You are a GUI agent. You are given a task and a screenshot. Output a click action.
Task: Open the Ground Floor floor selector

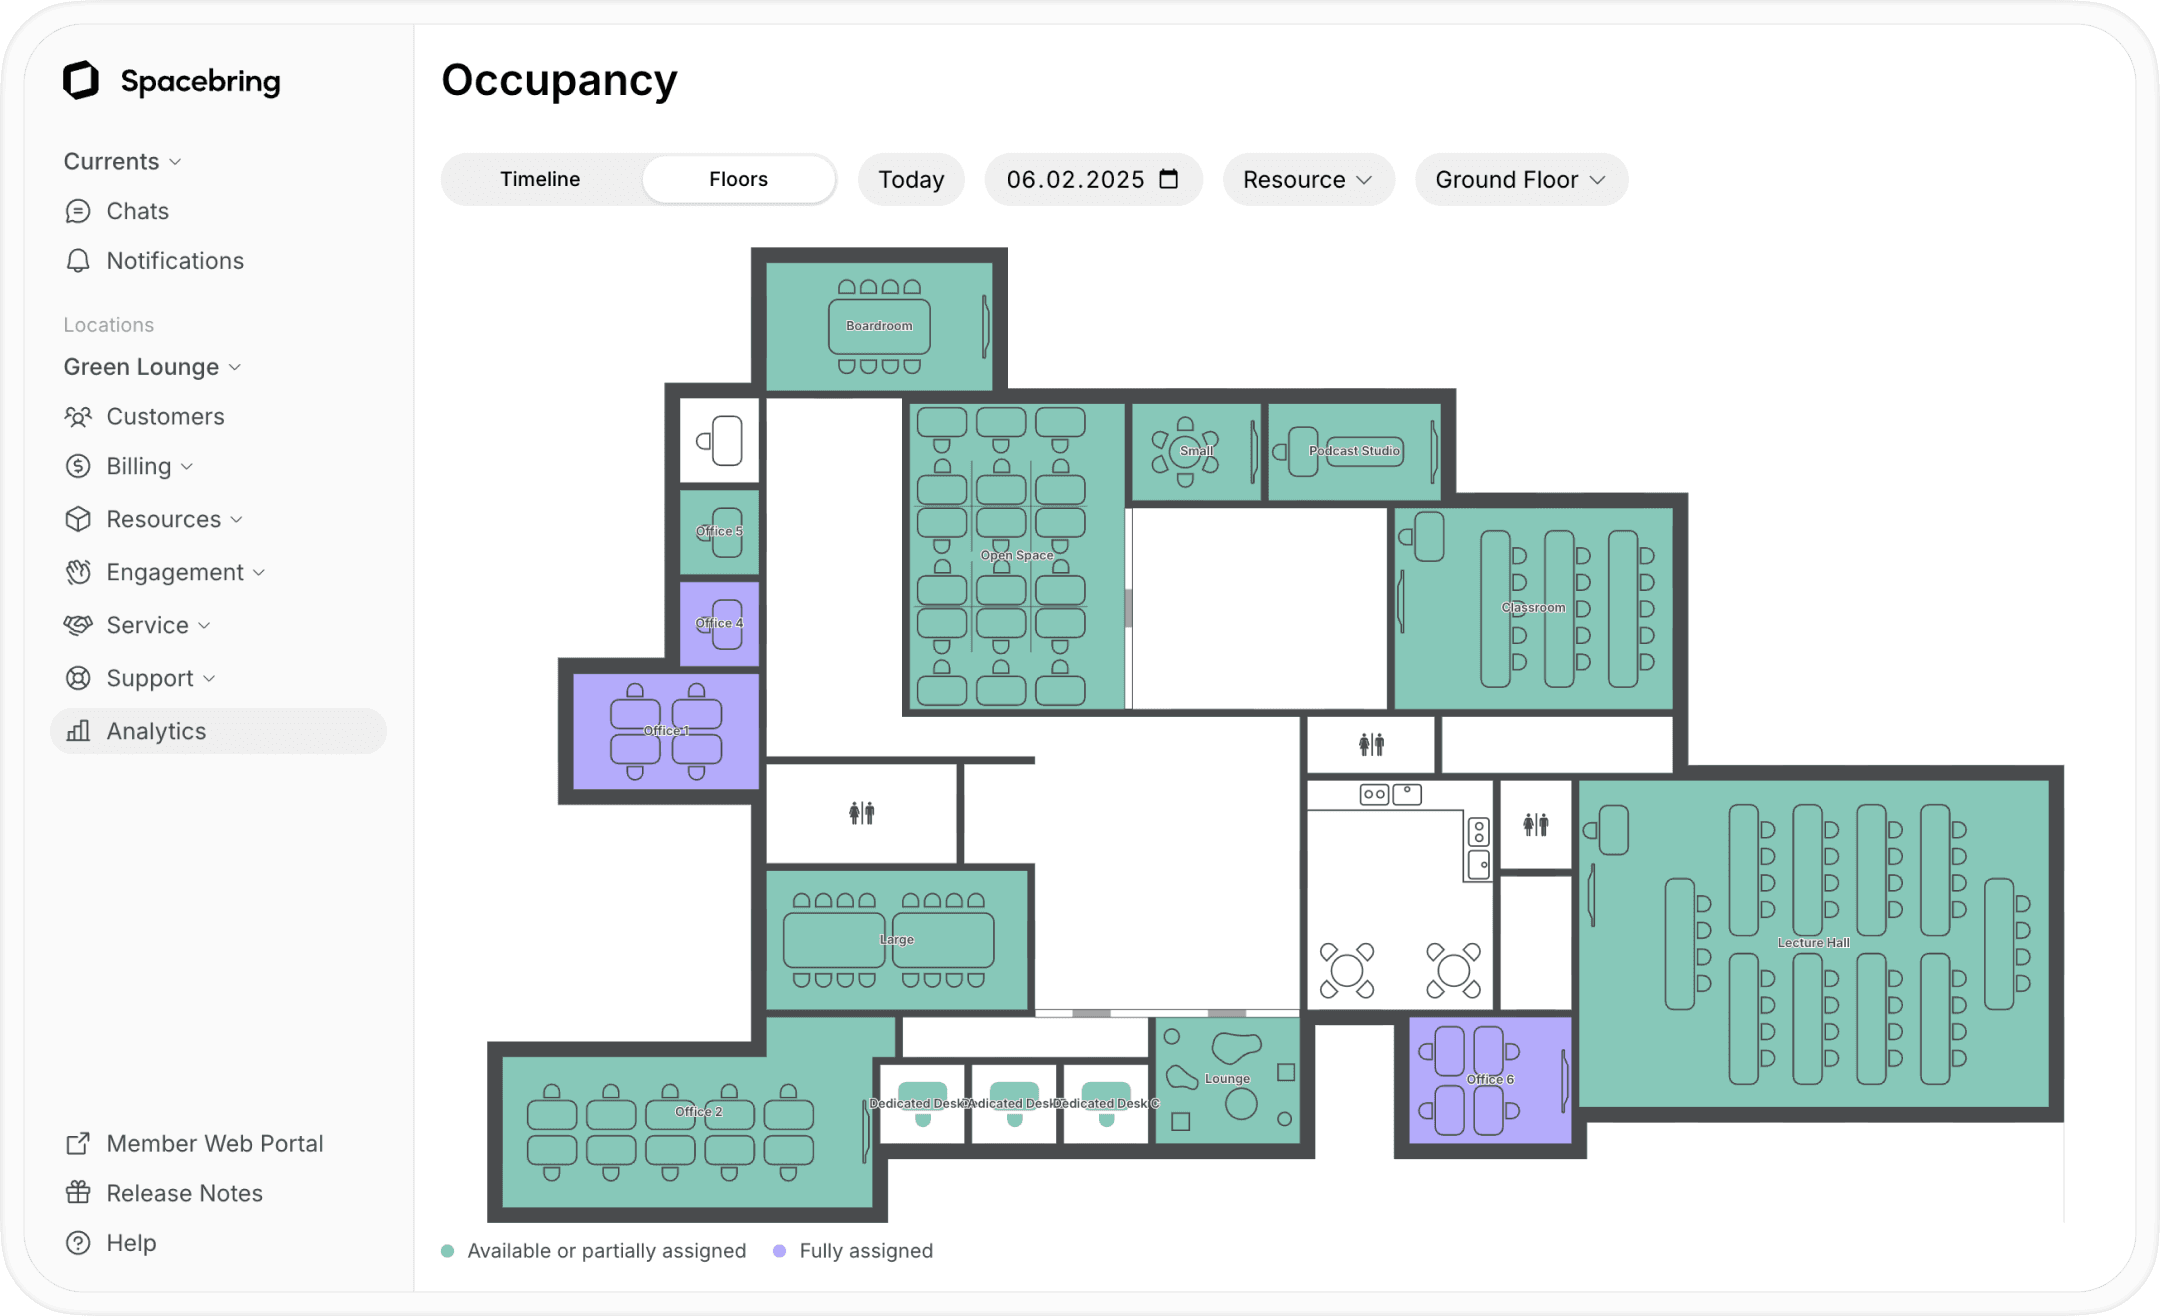pyautogui.click(x=1518, y=179)
